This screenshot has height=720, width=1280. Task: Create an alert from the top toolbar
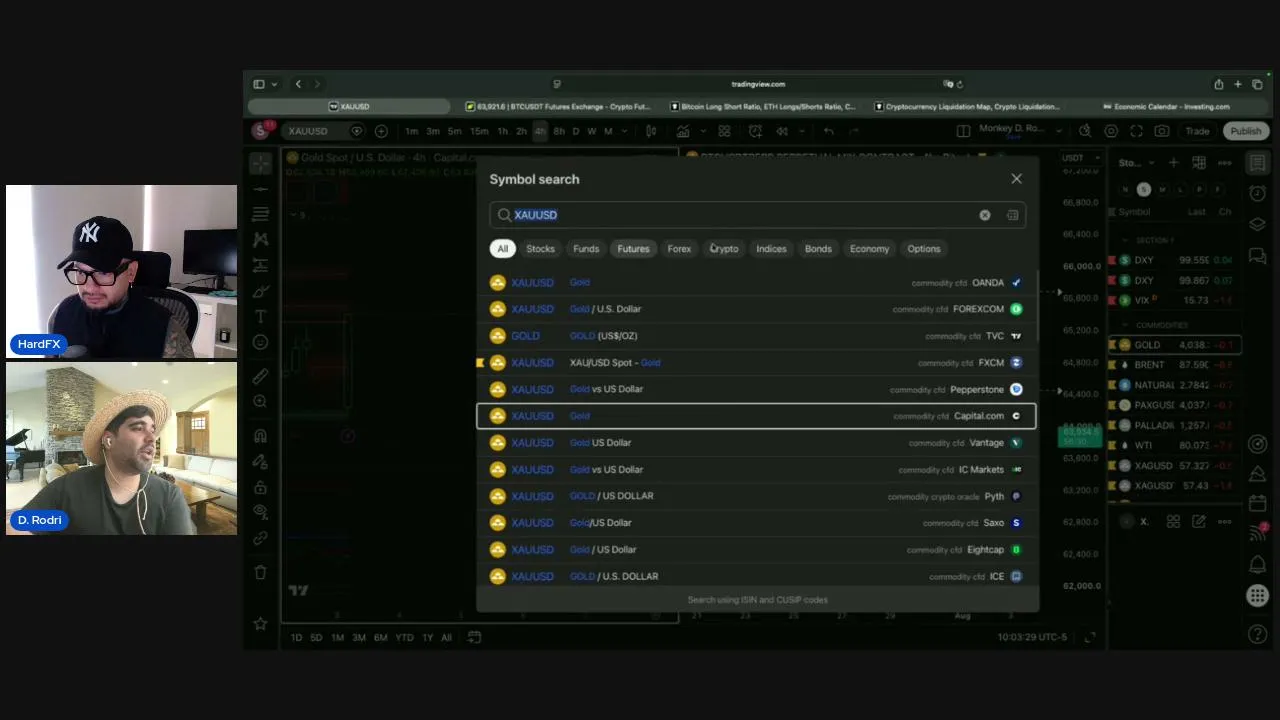click(755, 131)
